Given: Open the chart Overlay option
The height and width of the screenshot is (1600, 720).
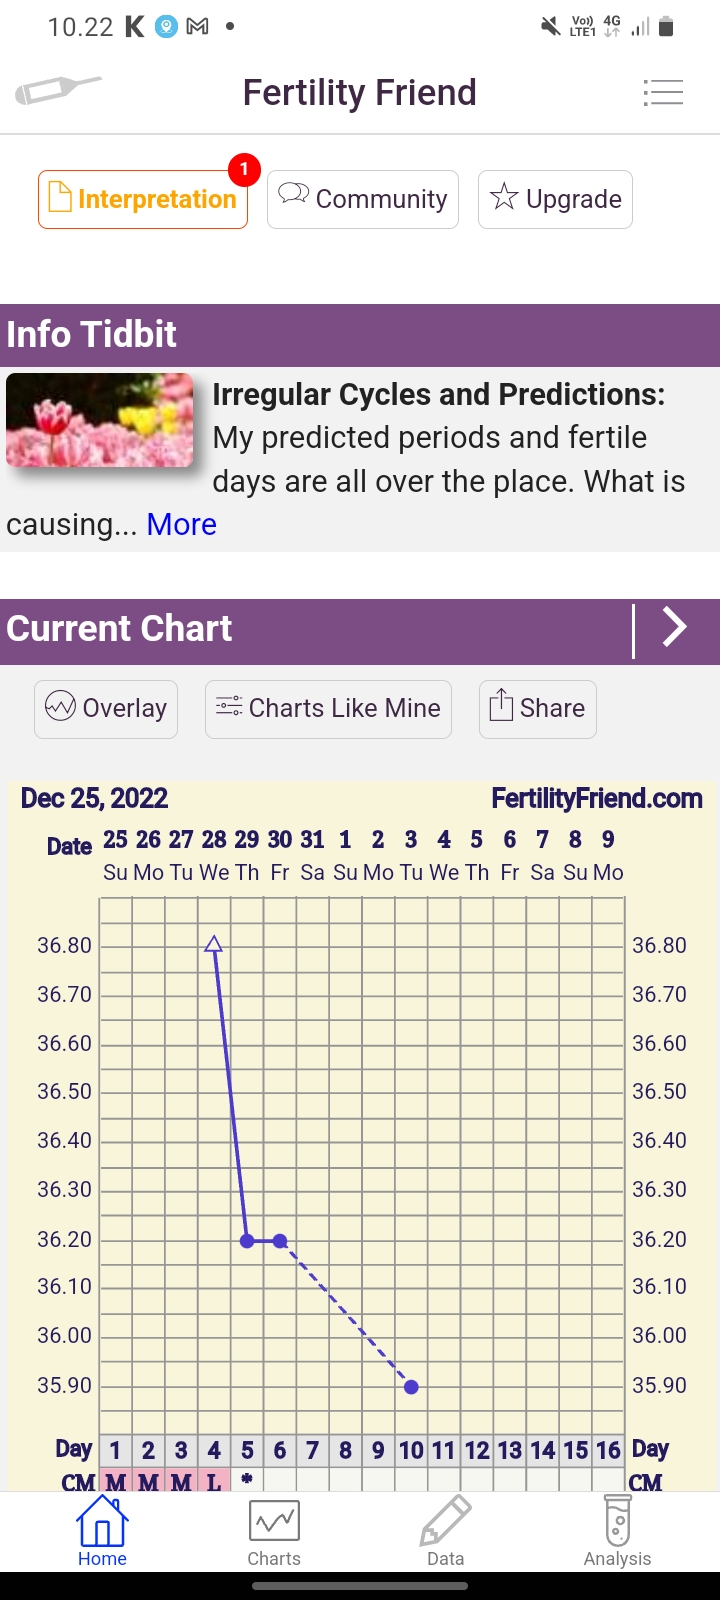Looking at the screenshot, I should (106, 709).
